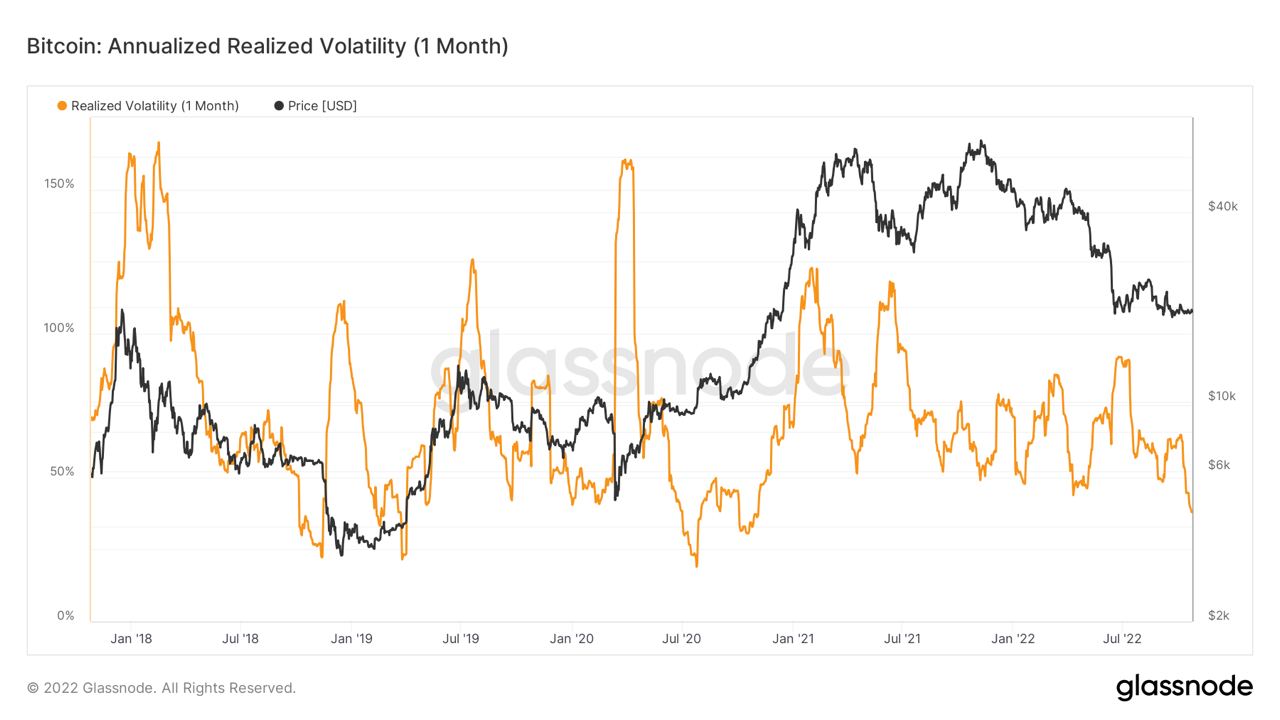
Task: Click the glassnode watermark in chart center
Action: pos(640,367)
